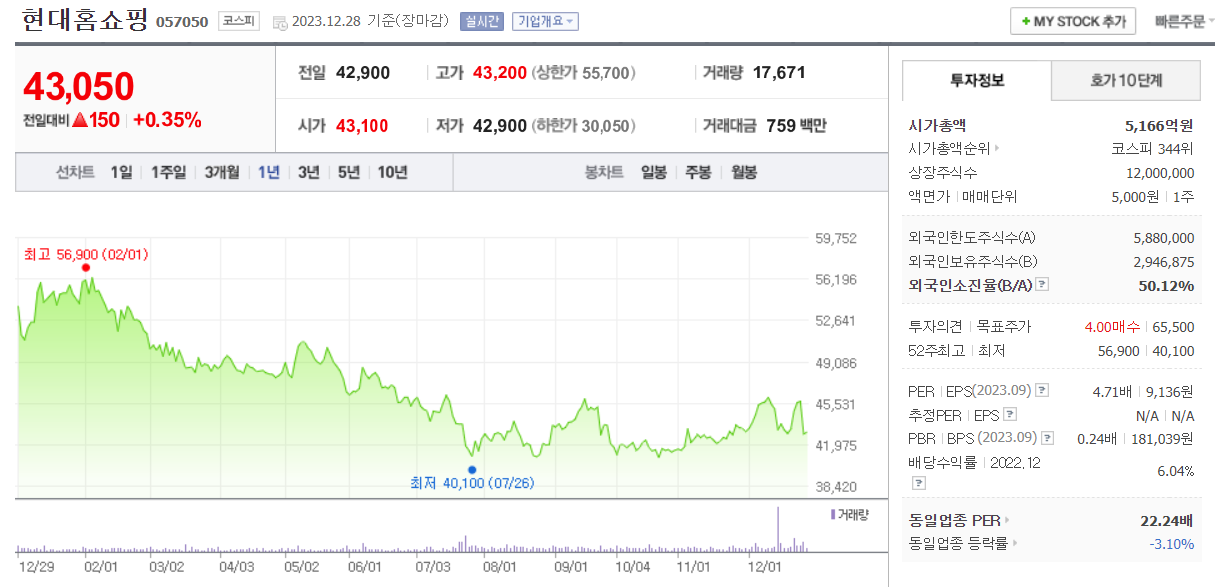The width and height of the screenshot is (1219, 587).
Task: Click the target price 65,500
Action: tap(1174, 327)
